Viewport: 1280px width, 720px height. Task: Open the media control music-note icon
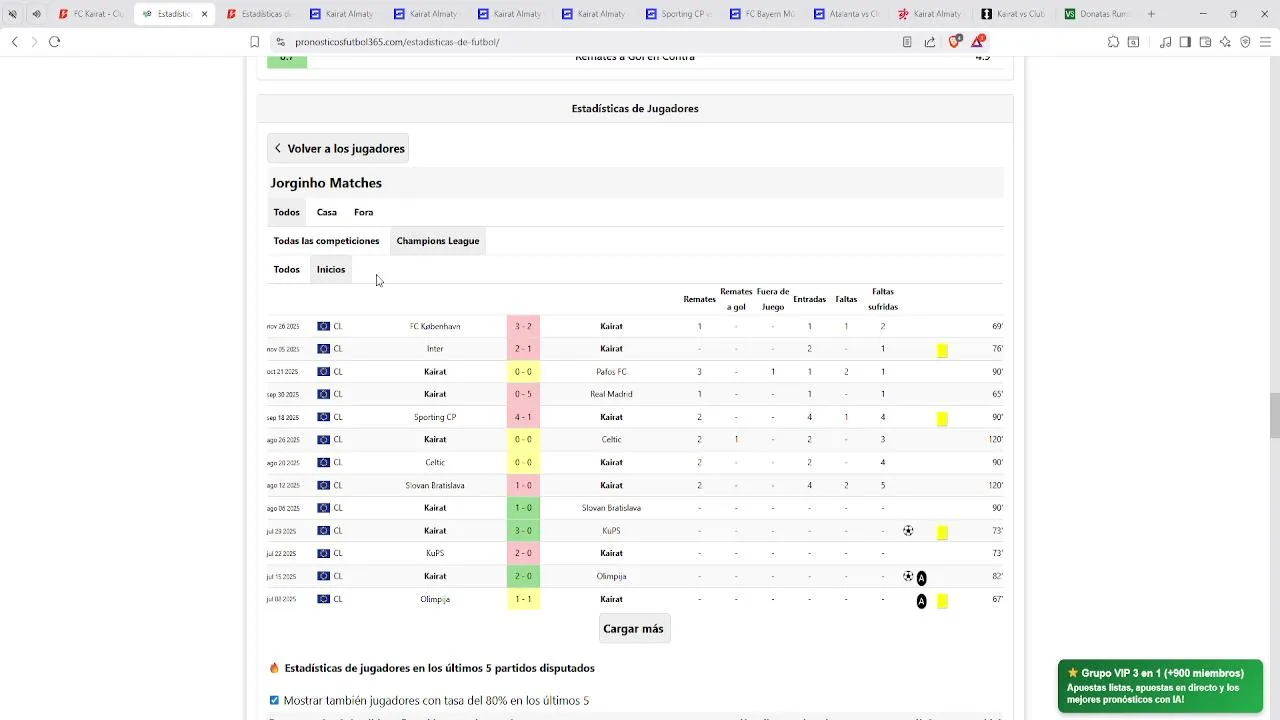tap(1165, 42)
